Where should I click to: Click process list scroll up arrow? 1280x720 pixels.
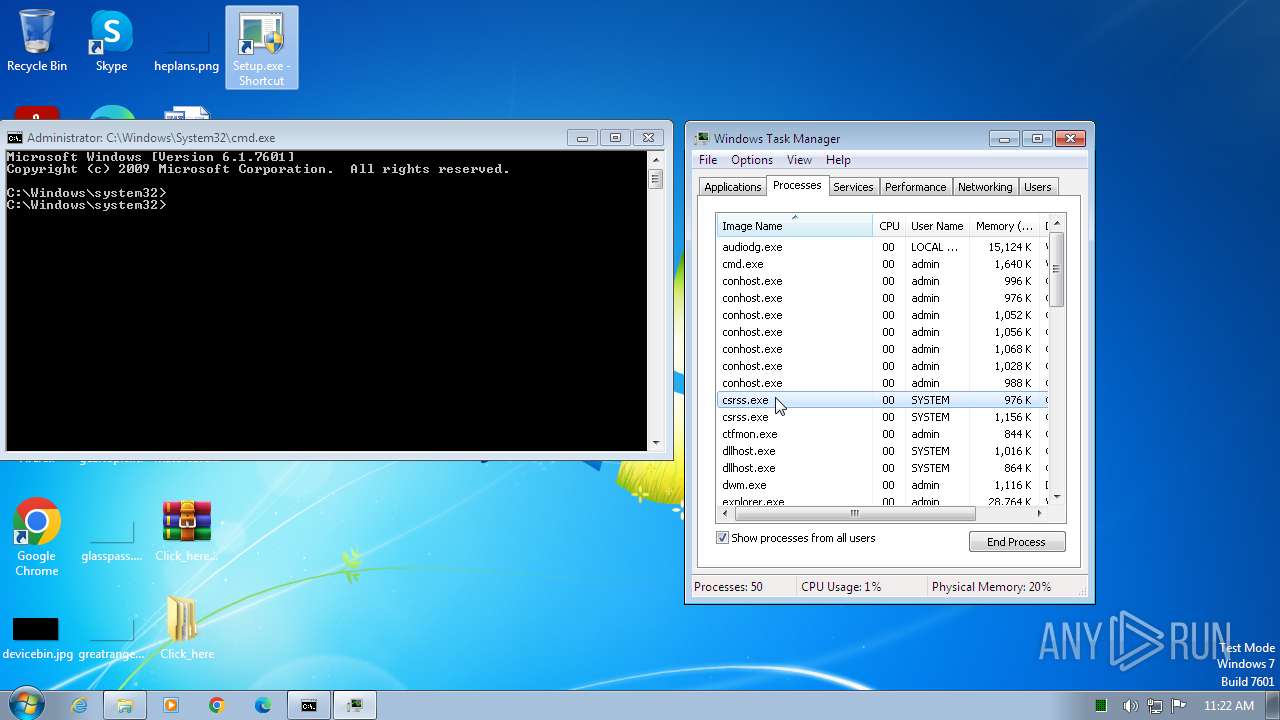(1057, 223)
